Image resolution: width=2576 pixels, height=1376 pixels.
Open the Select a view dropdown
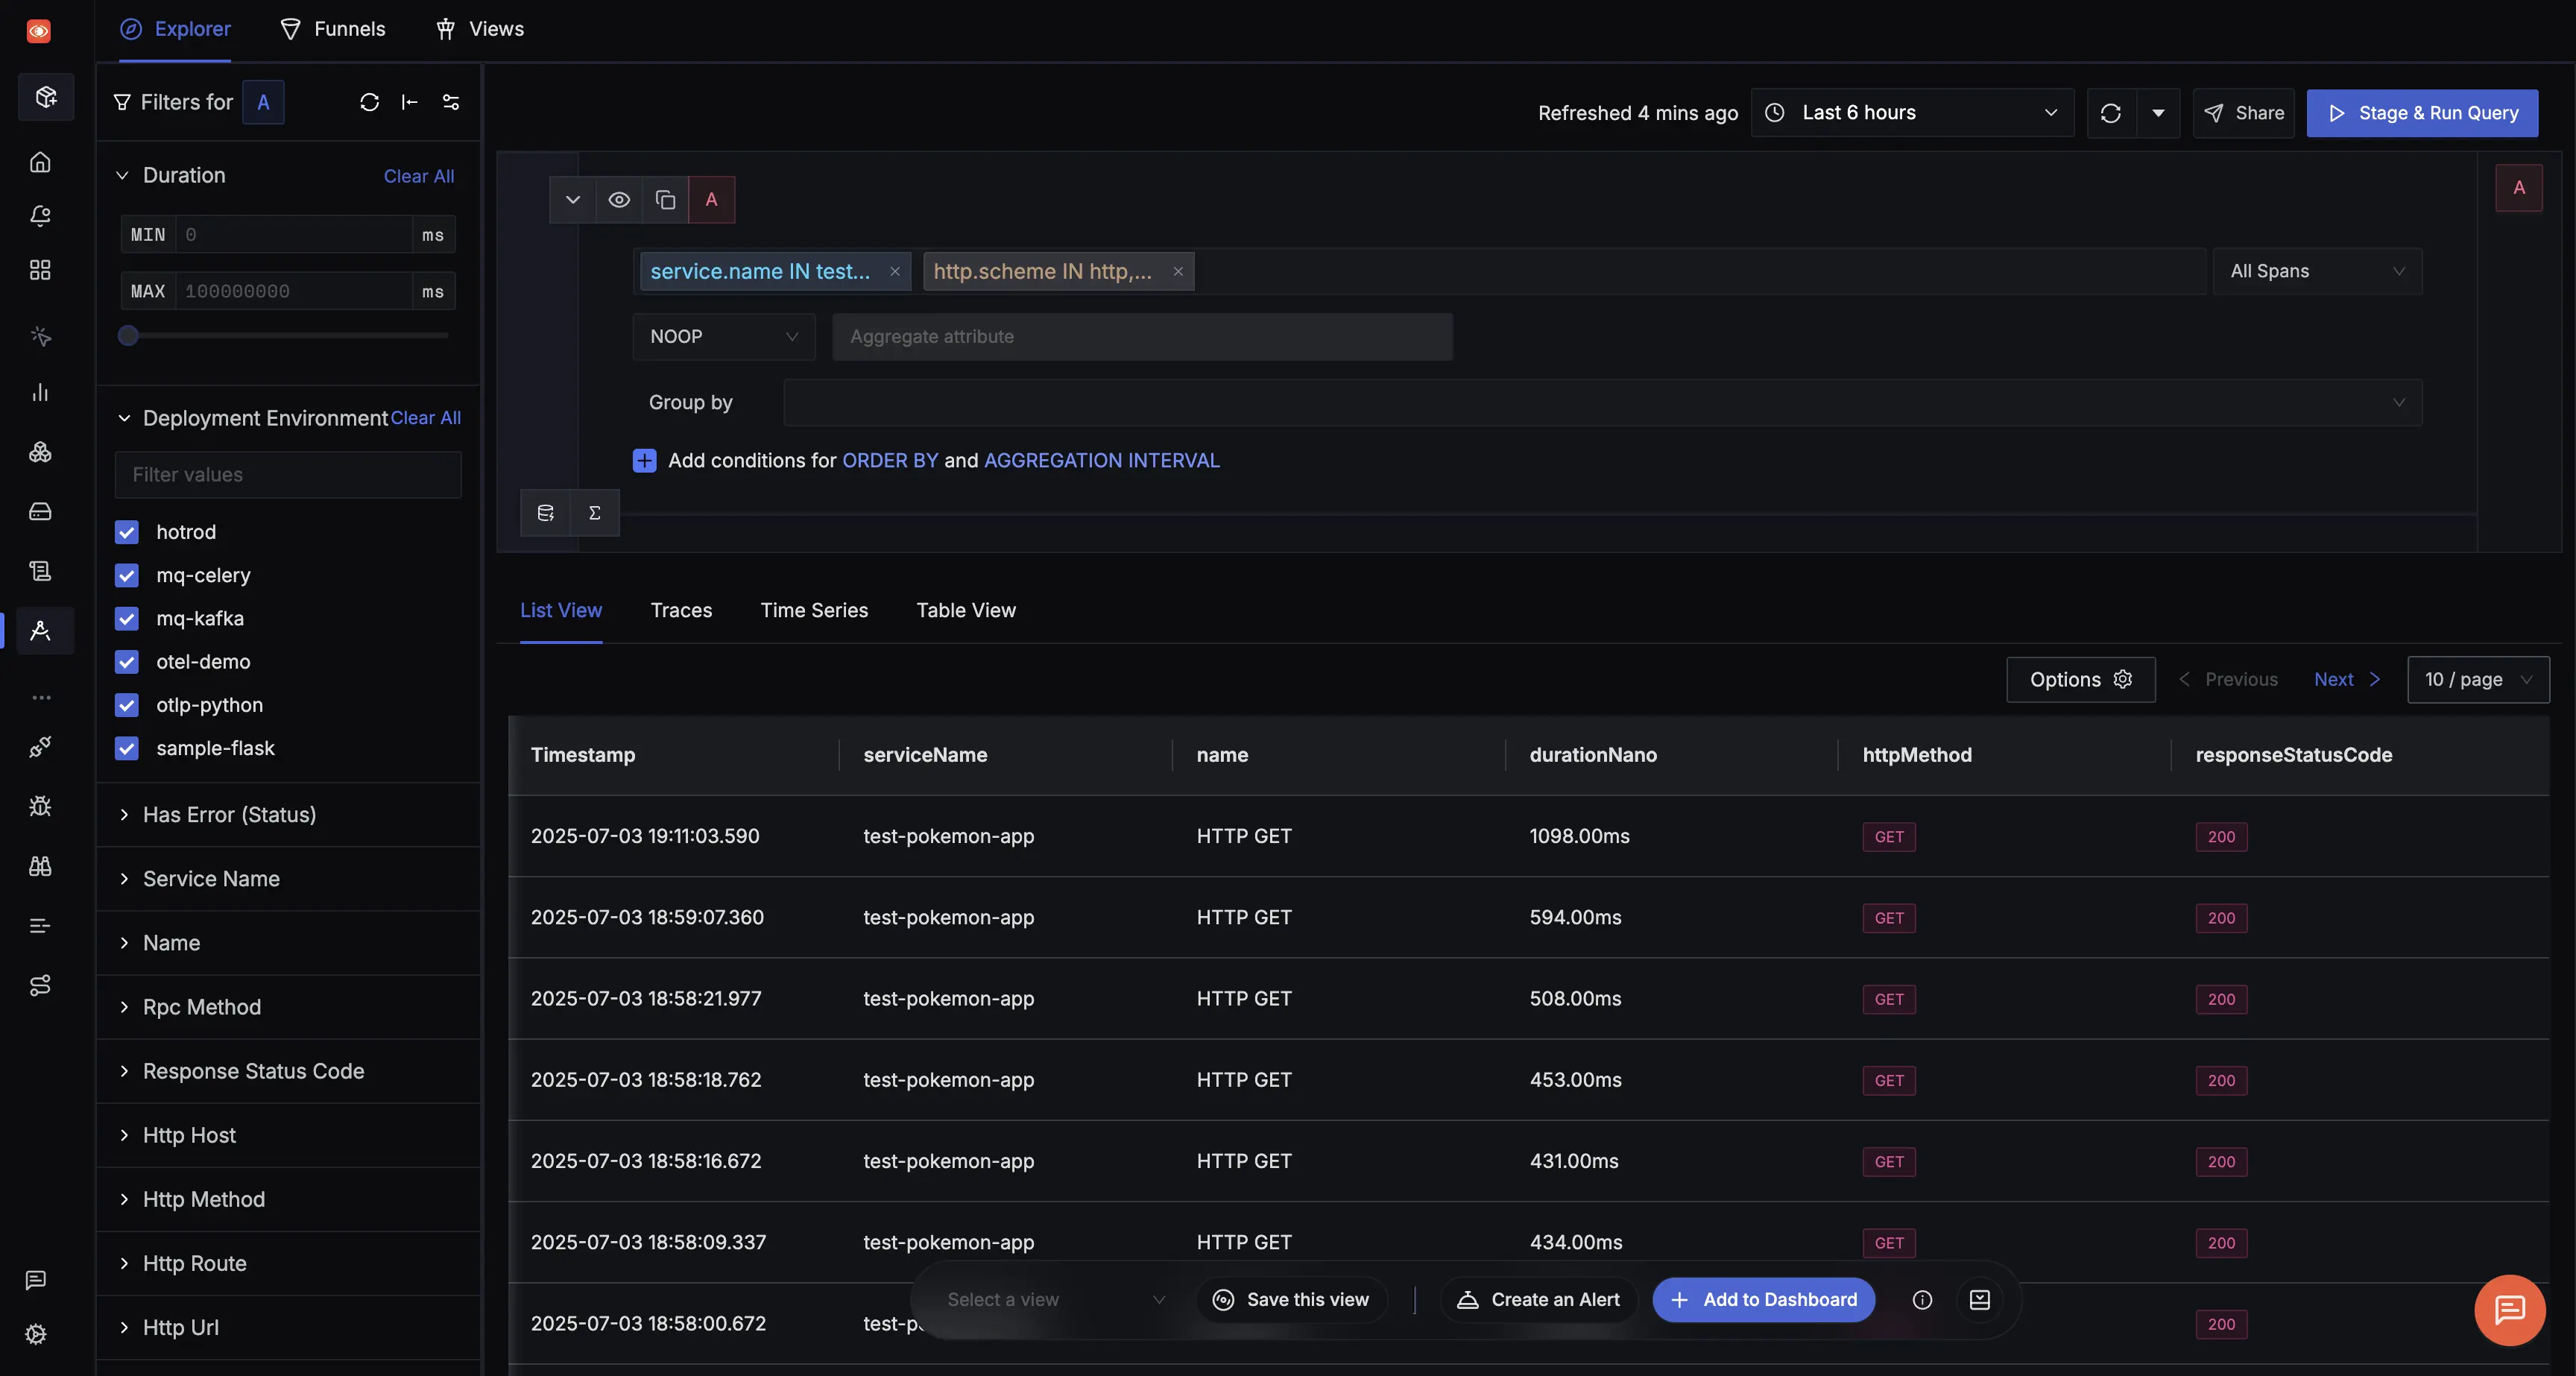pyautogui.click(x=1055, y=1300)
